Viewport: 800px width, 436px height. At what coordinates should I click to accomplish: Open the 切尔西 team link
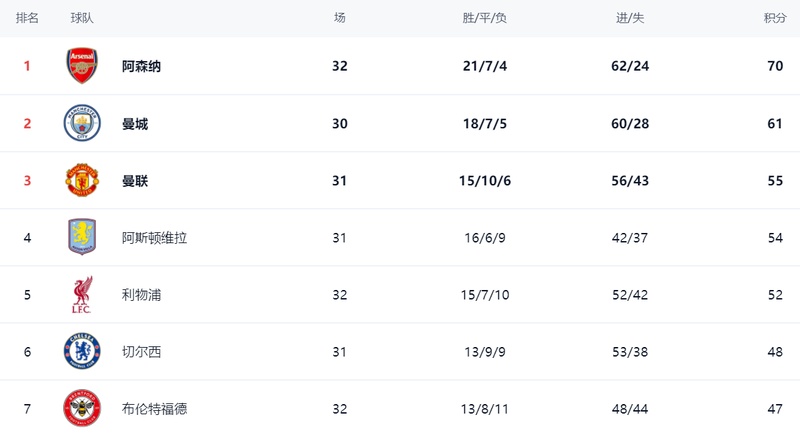(141, 352)
